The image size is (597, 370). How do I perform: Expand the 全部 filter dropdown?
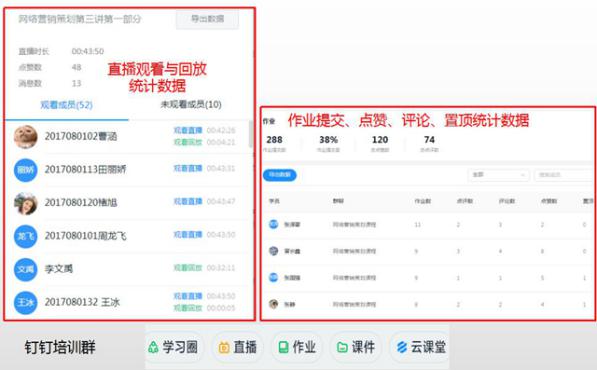tap(498, 175)
